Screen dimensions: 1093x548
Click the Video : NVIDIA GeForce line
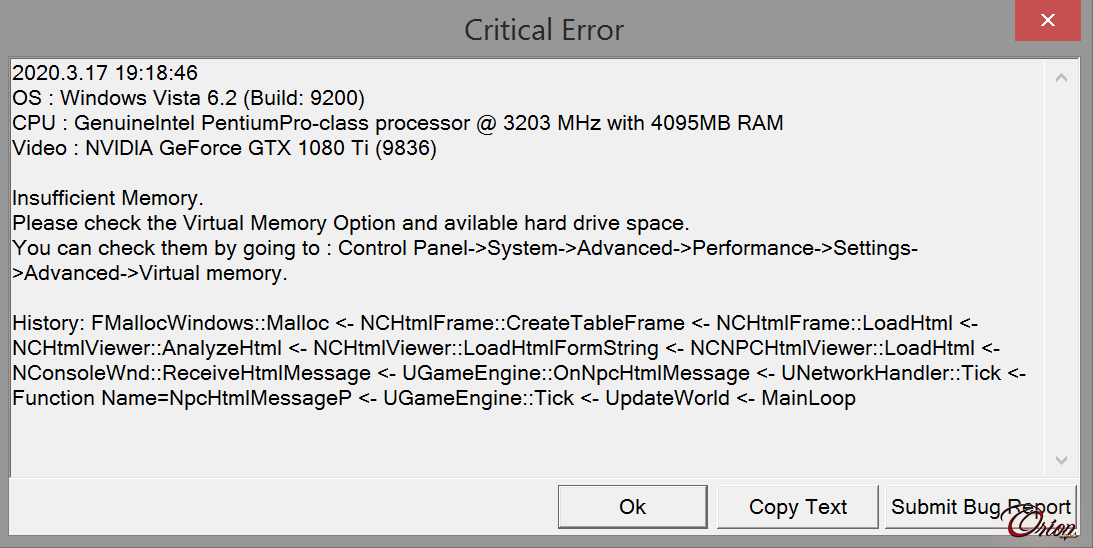(224, 148)
